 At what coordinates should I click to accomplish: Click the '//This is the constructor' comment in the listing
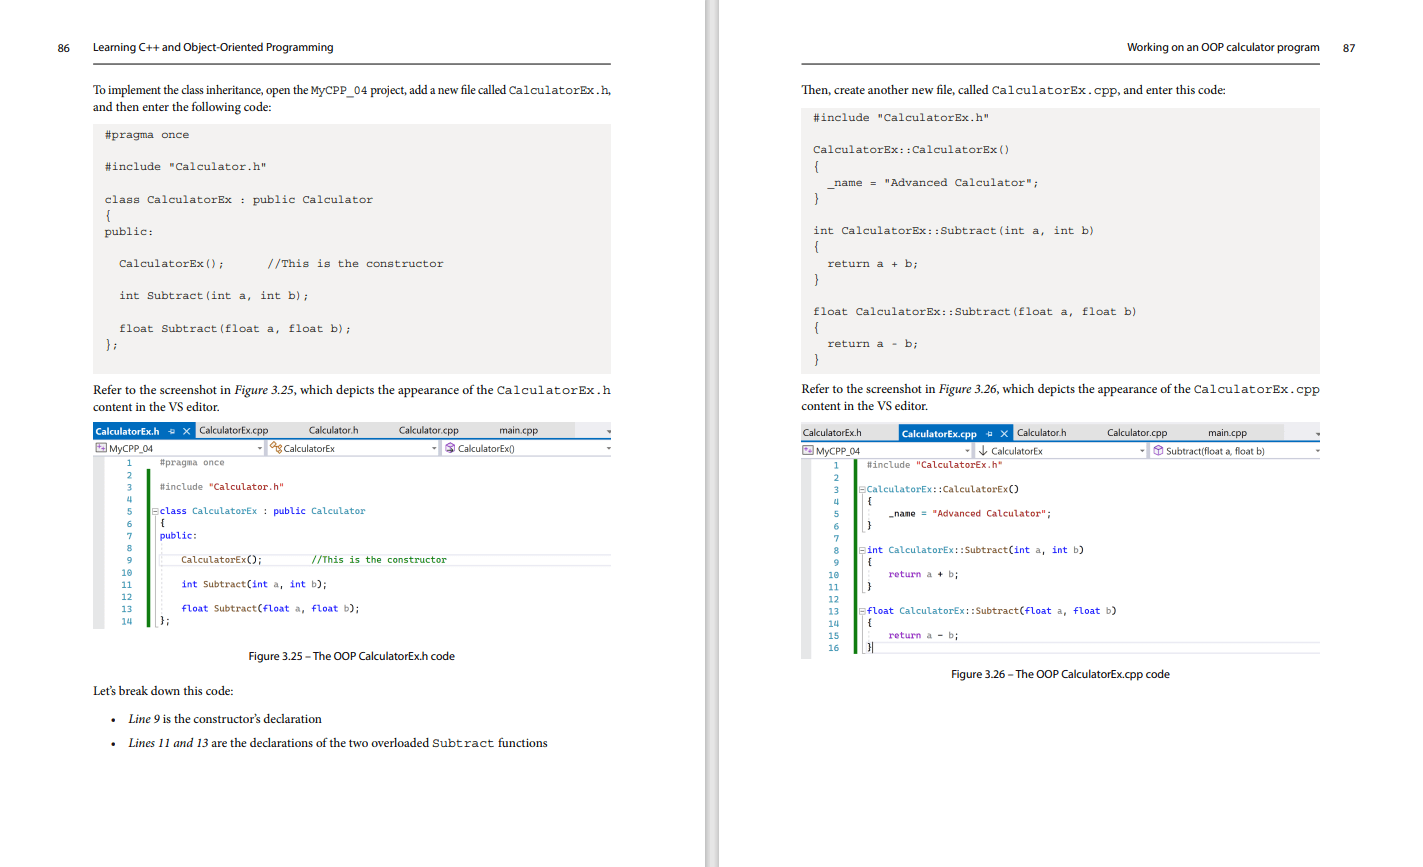(x=355, y=264)
